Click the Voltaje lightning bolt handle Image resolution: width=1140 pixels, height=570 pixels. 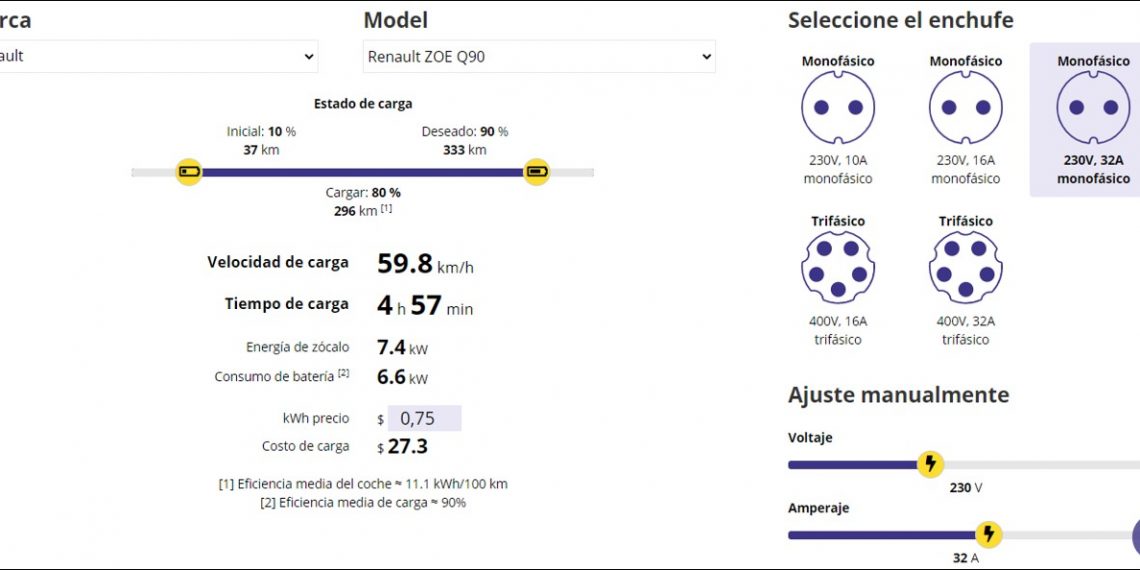click(x=930, y=464)
